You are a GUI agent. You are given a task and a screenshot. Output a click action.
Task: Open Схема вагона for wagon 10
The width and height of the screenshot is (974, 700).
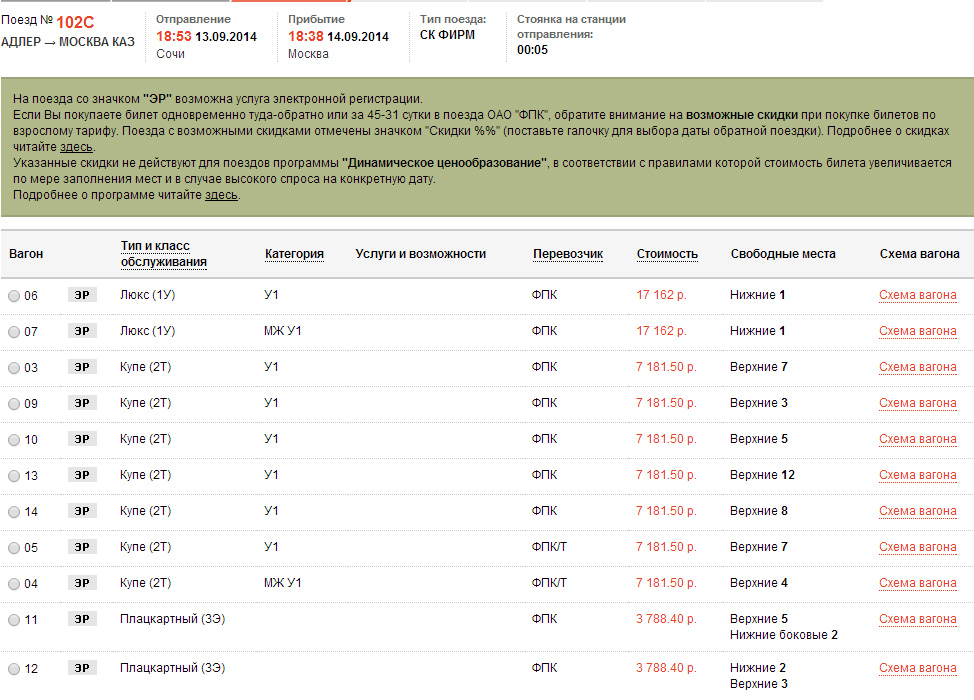point(917,440)
